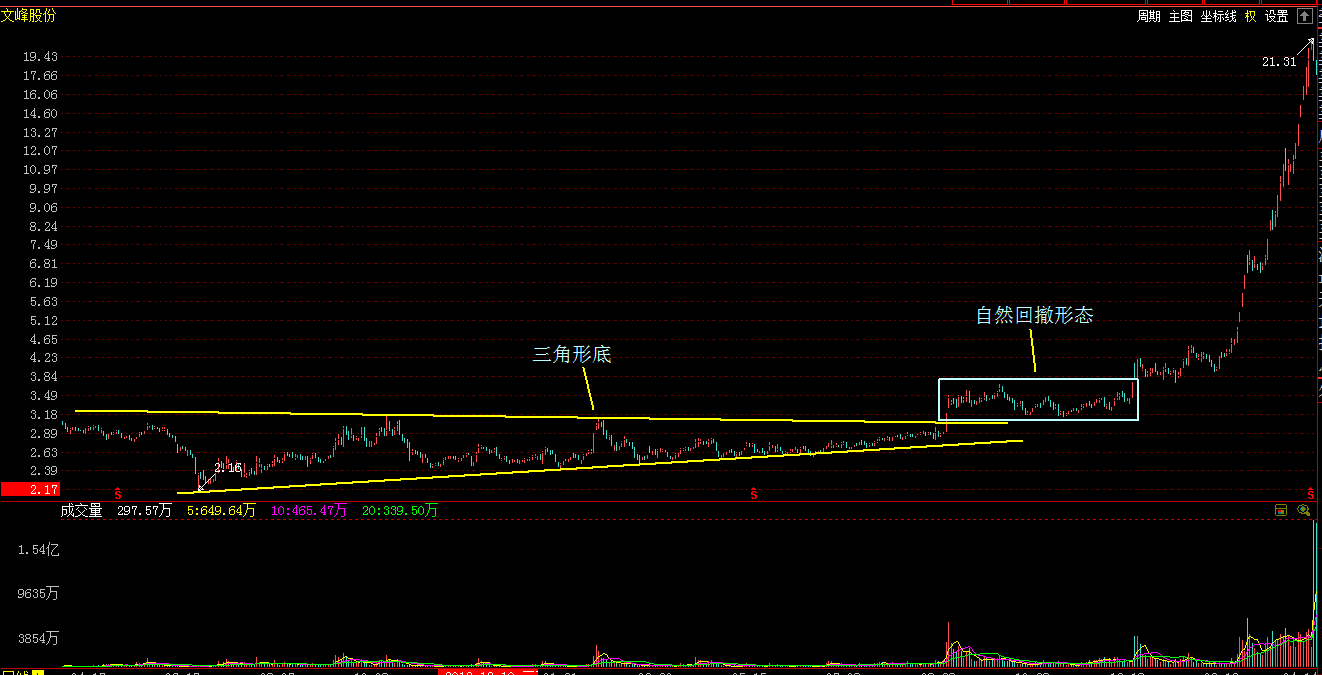Click the 5.63 price axis label
This screenshot has height=675, width=1322.
point(43,302)
